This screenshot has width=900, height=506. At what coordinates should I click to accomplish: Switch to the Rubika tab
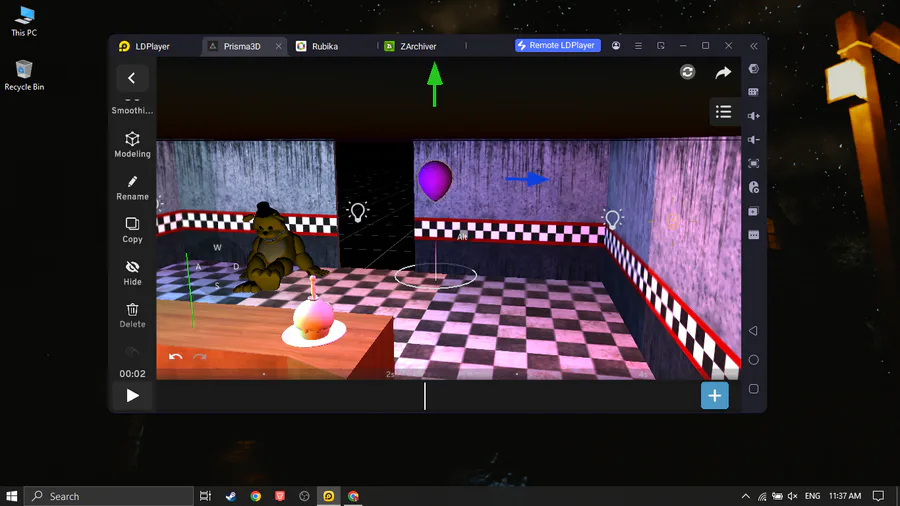point(324,46)
